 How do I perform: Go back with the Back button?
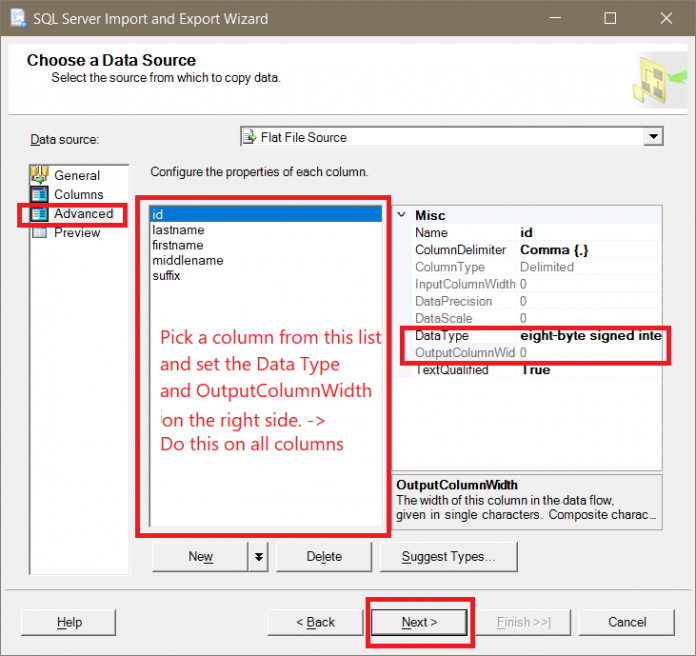315,622
